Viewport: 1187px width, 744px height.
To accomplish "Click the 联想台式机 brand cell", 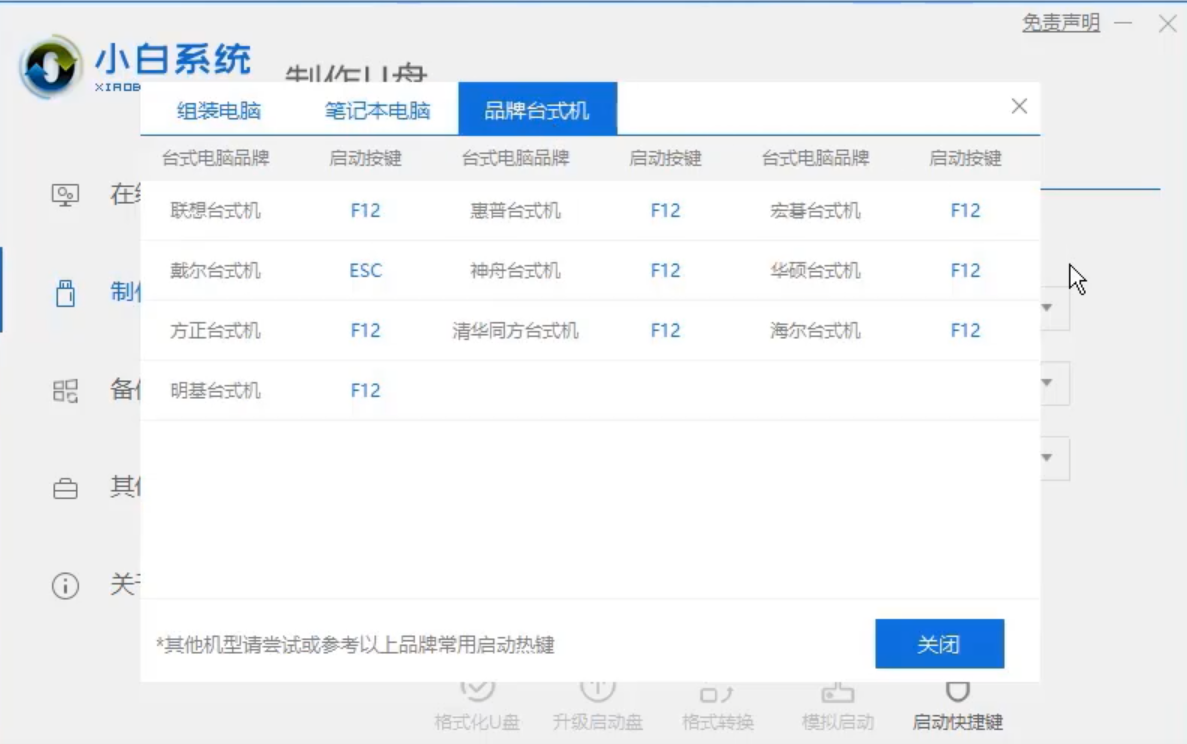I will [x=216, y=210].
